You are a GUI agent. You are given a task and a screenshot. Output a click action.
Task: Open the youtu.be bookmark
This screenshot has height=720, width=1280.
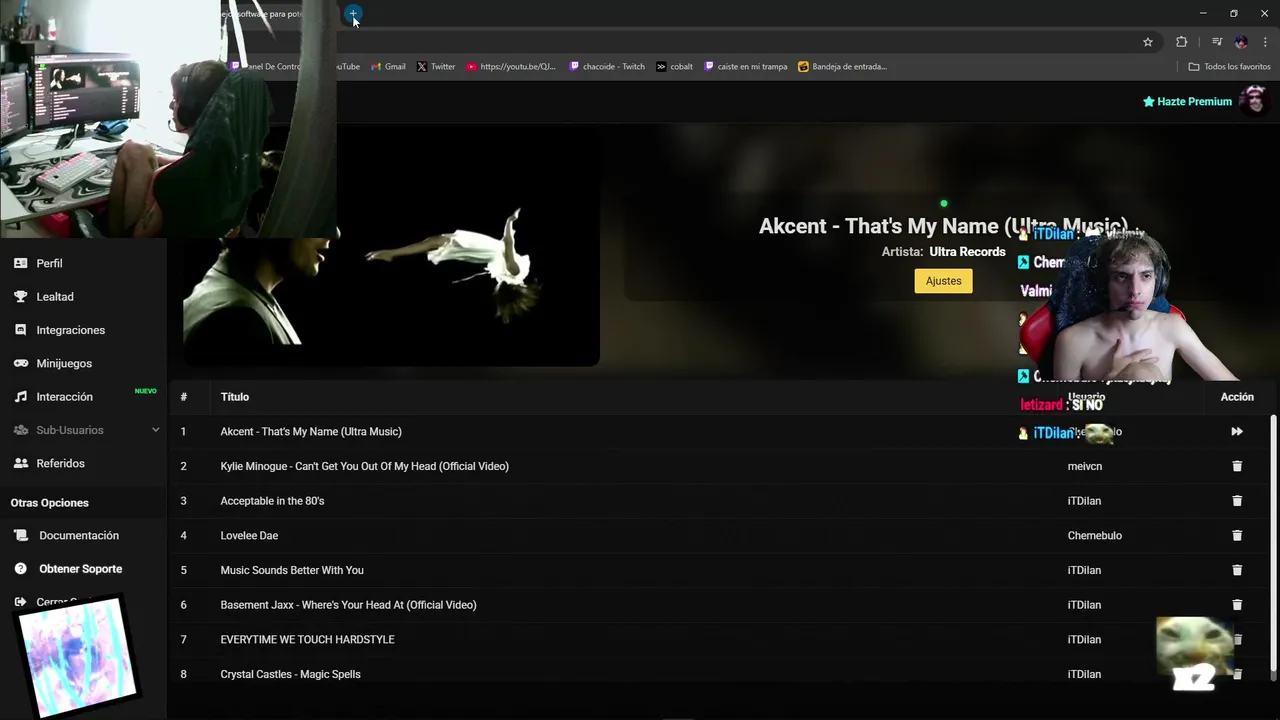[x=511, y=67]
